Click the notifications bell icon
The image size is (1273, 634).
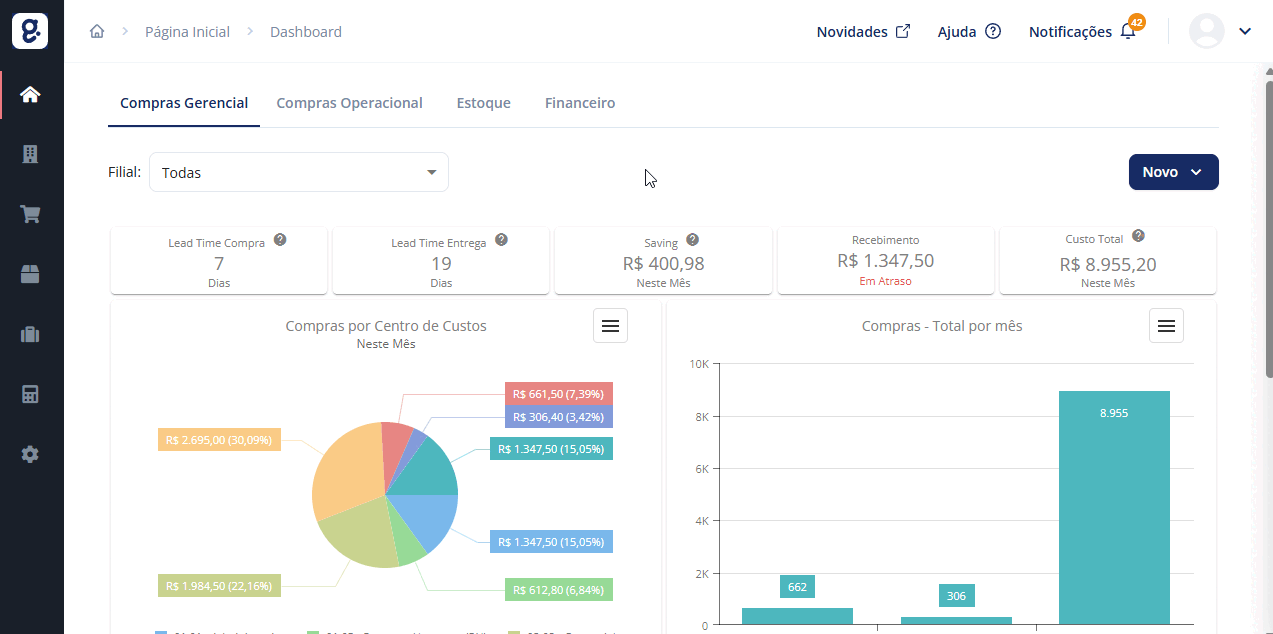pos(1128,32)
